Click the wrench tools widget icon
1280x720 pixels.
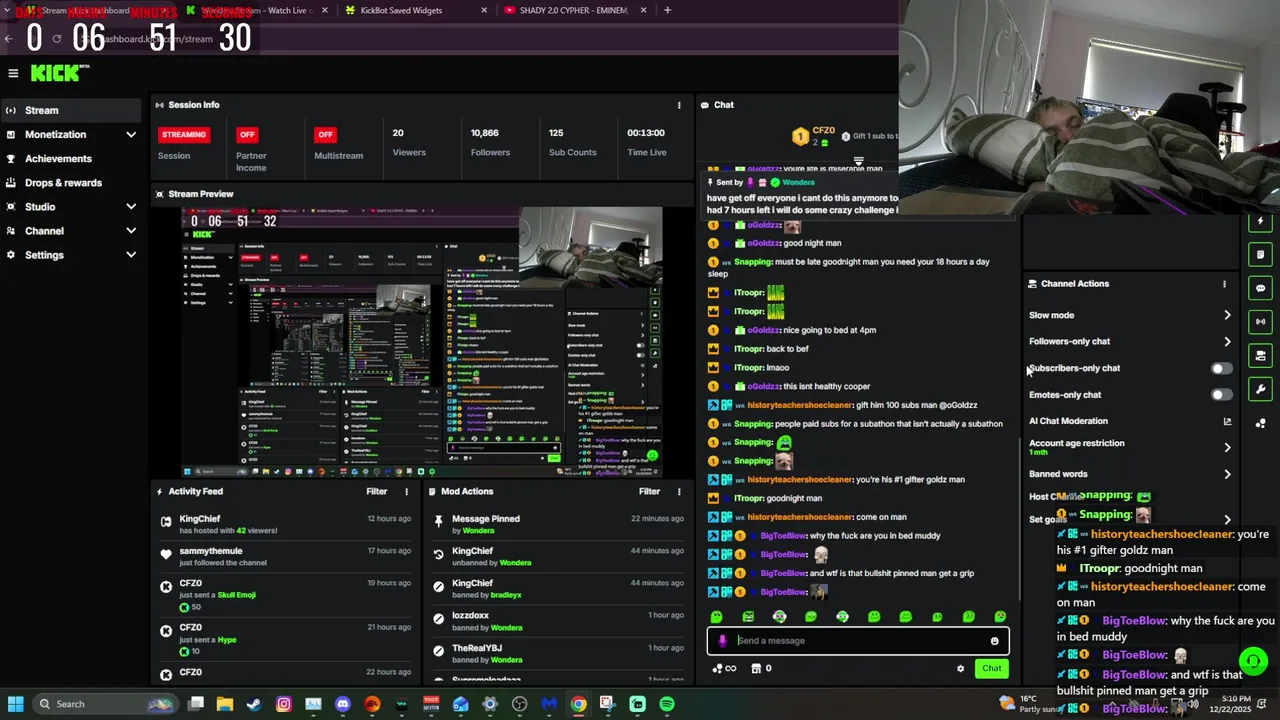[x=1260, y=389]
